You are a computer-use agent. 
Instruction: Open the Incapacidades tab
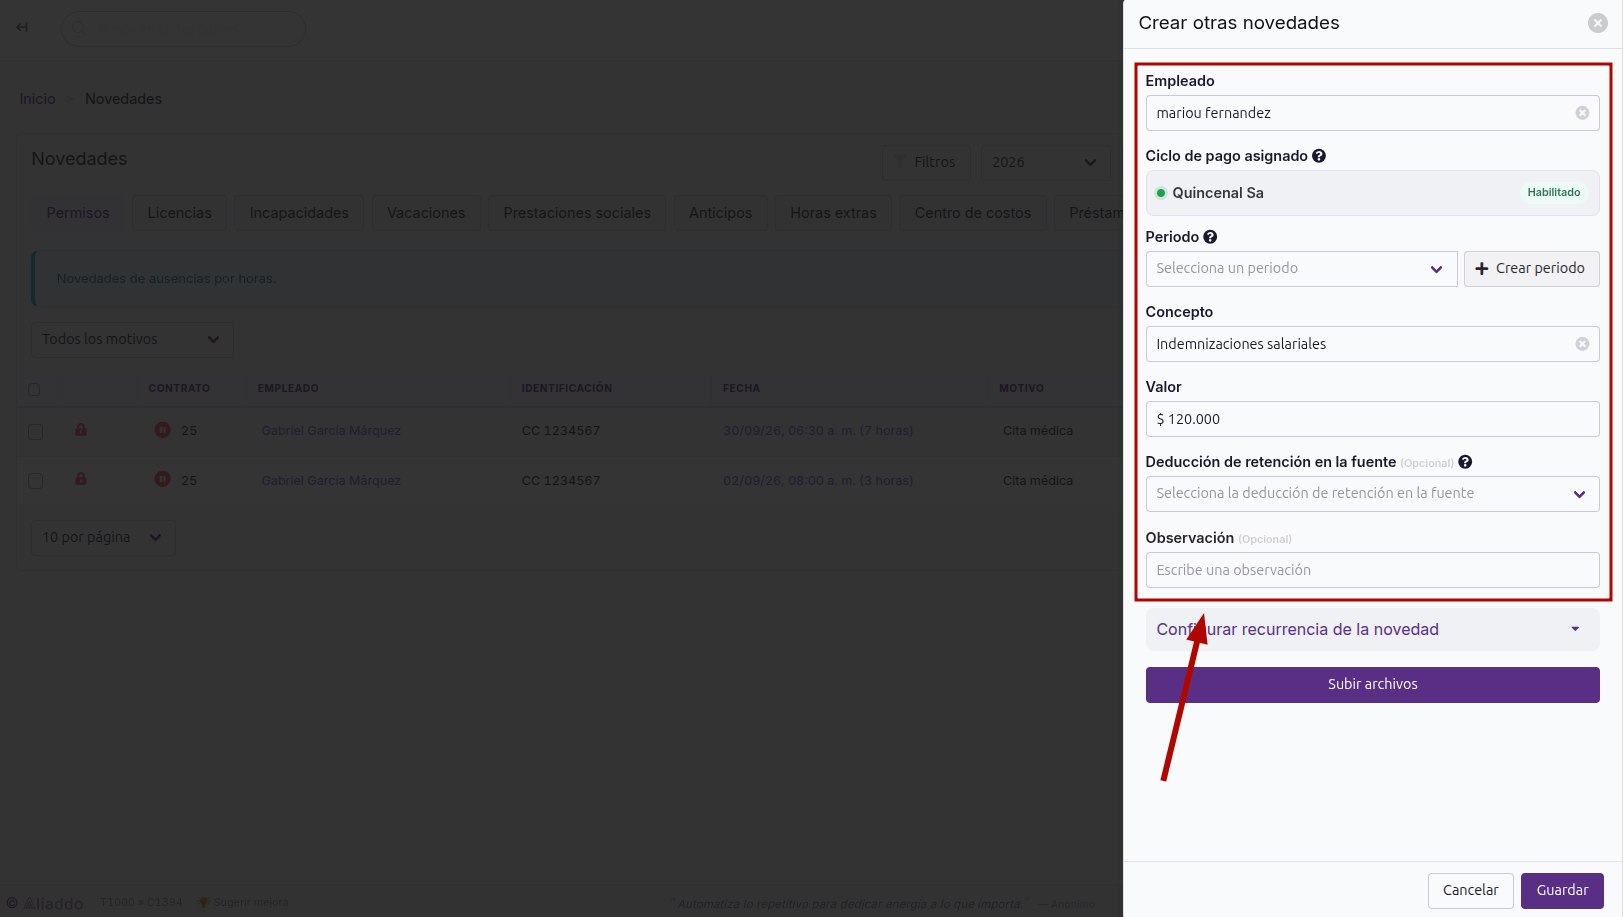point(299,213)
